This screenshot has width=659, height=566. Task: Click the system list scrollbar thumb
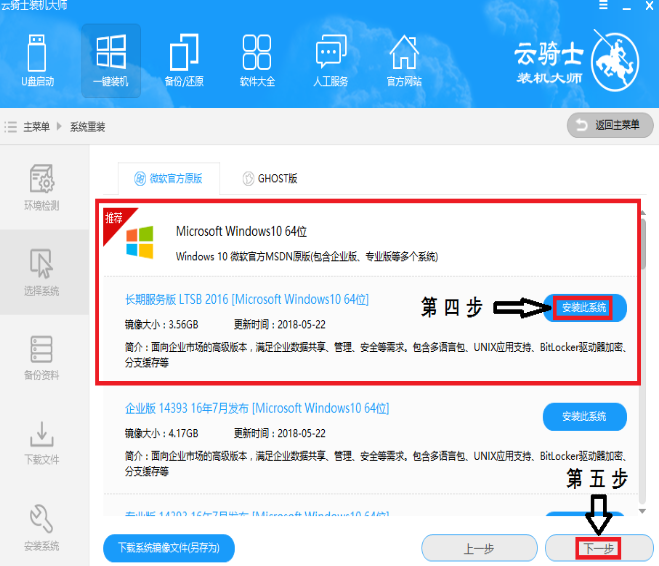click(643, 244)
